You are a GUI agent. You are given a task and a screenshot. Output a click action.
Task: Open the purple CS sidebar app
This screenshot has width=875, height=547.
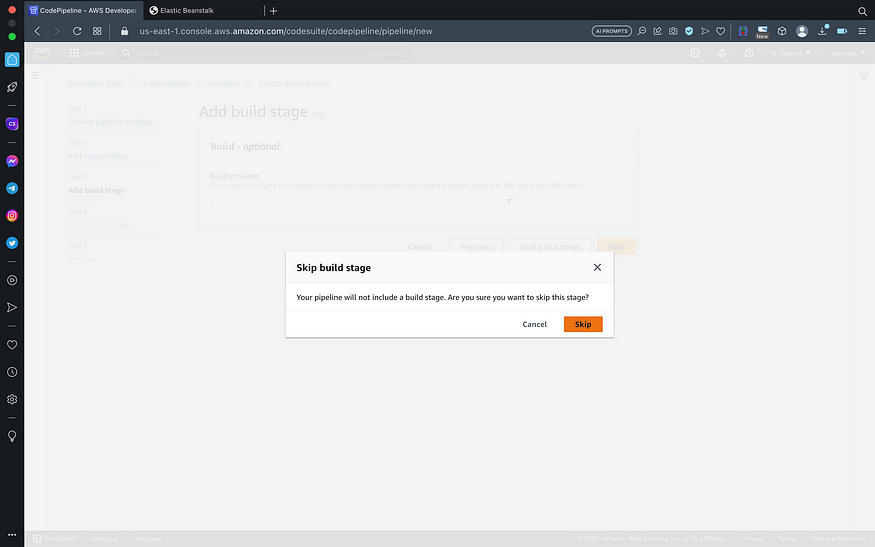pyautogui.click(x=12, y=124)
